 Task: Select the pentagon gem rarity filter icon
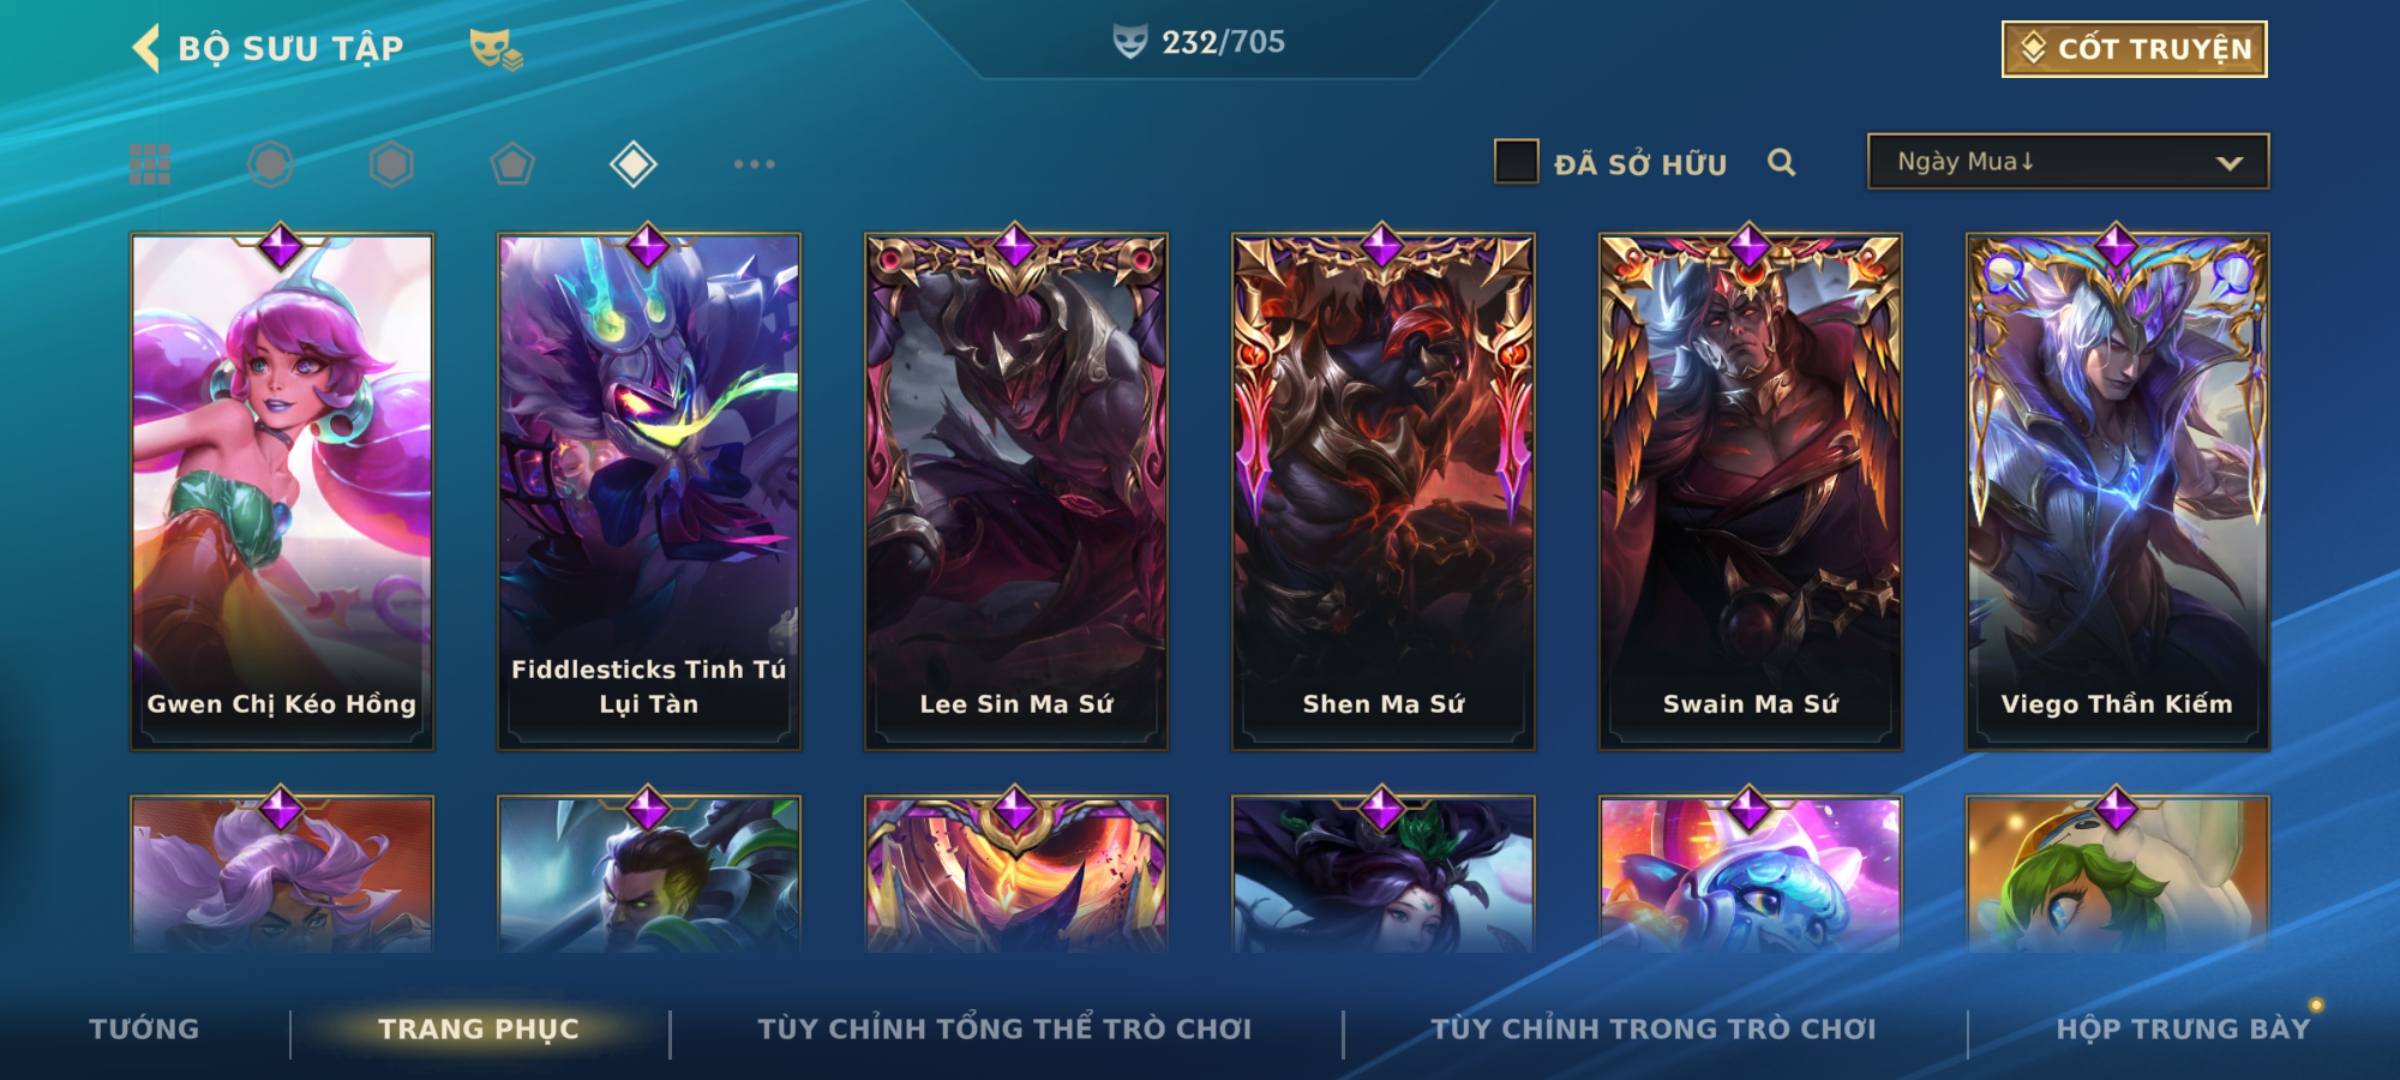[512, 164]
